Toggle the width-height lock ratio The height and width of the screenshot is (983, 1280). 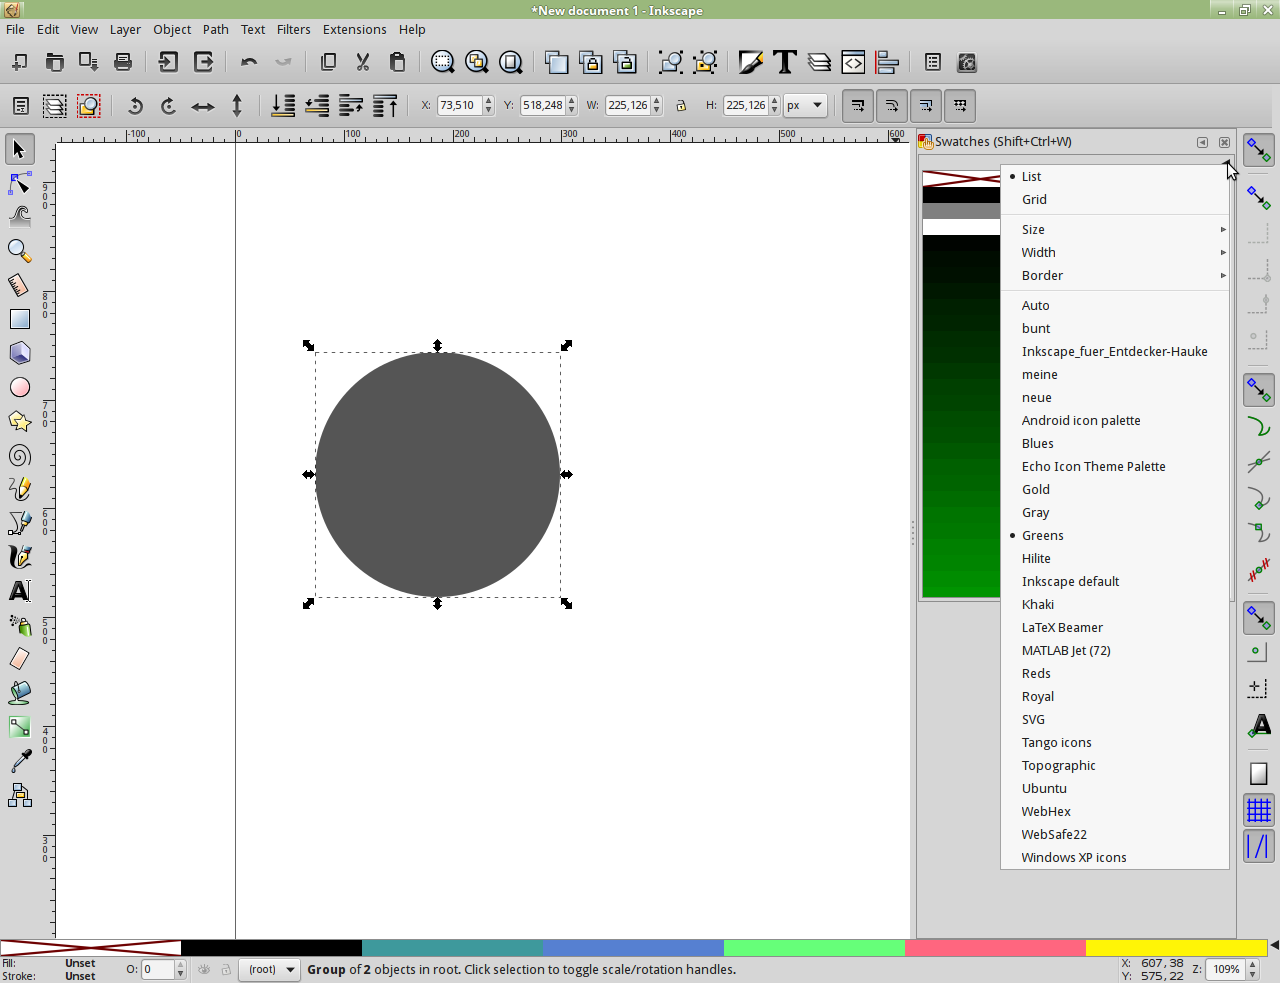pos(681,106)
